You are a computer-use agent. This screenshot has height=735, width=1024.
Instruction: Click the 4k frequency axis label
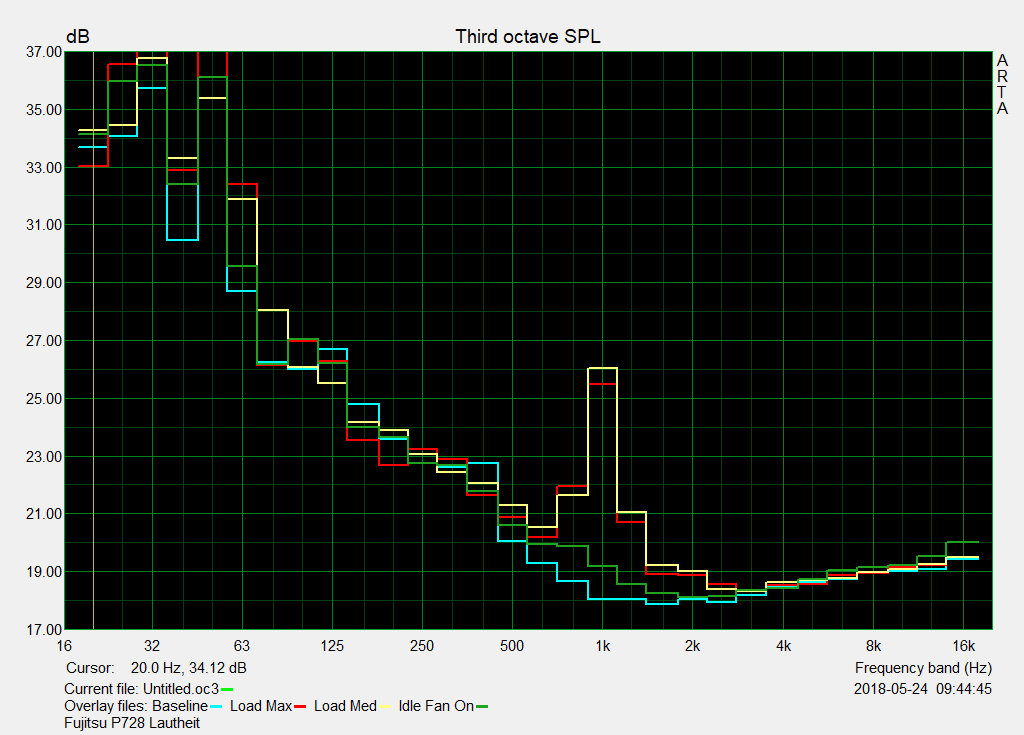click(783, 646)
